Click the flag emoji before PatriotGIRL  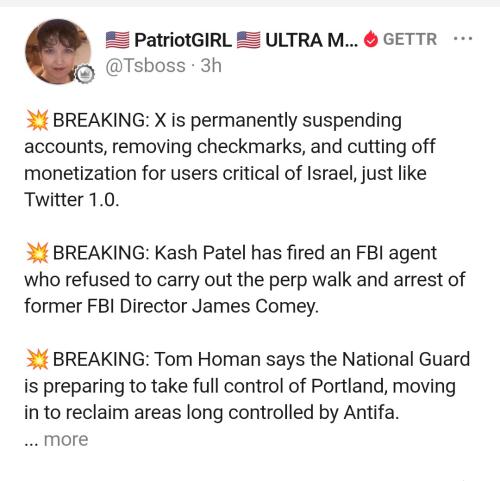pos(118,40)
